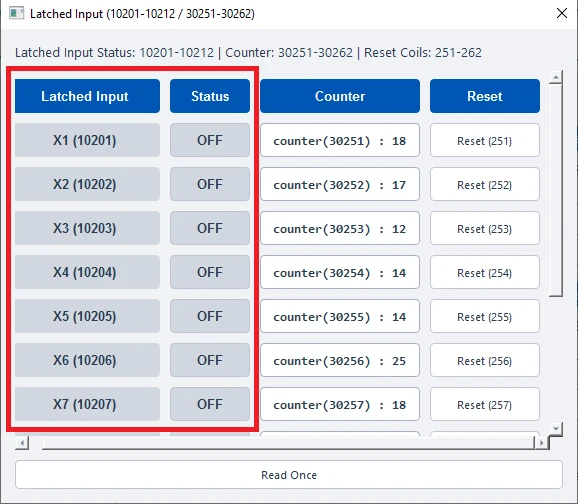Click the Counter column header
This screenshot has width=579, height=504.
(x=340, y=96)
